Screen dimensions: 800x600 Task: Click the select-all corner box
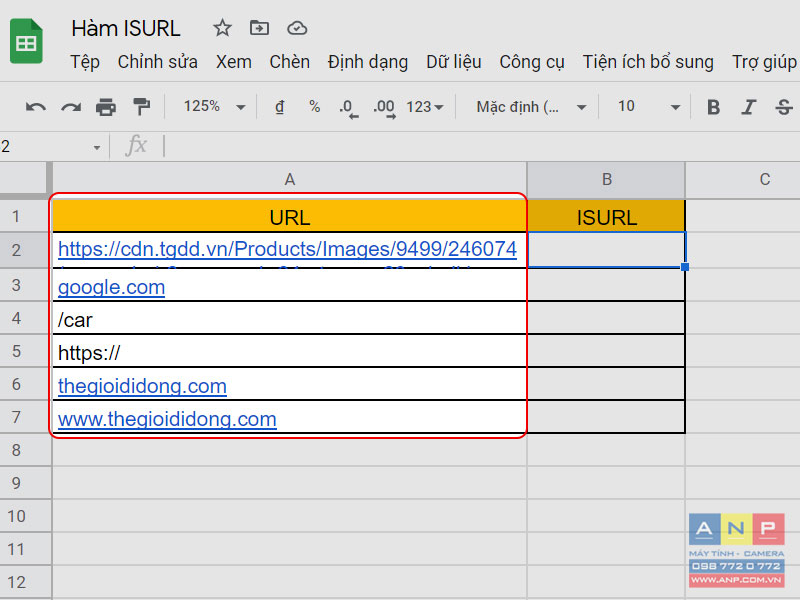point(24,179)
